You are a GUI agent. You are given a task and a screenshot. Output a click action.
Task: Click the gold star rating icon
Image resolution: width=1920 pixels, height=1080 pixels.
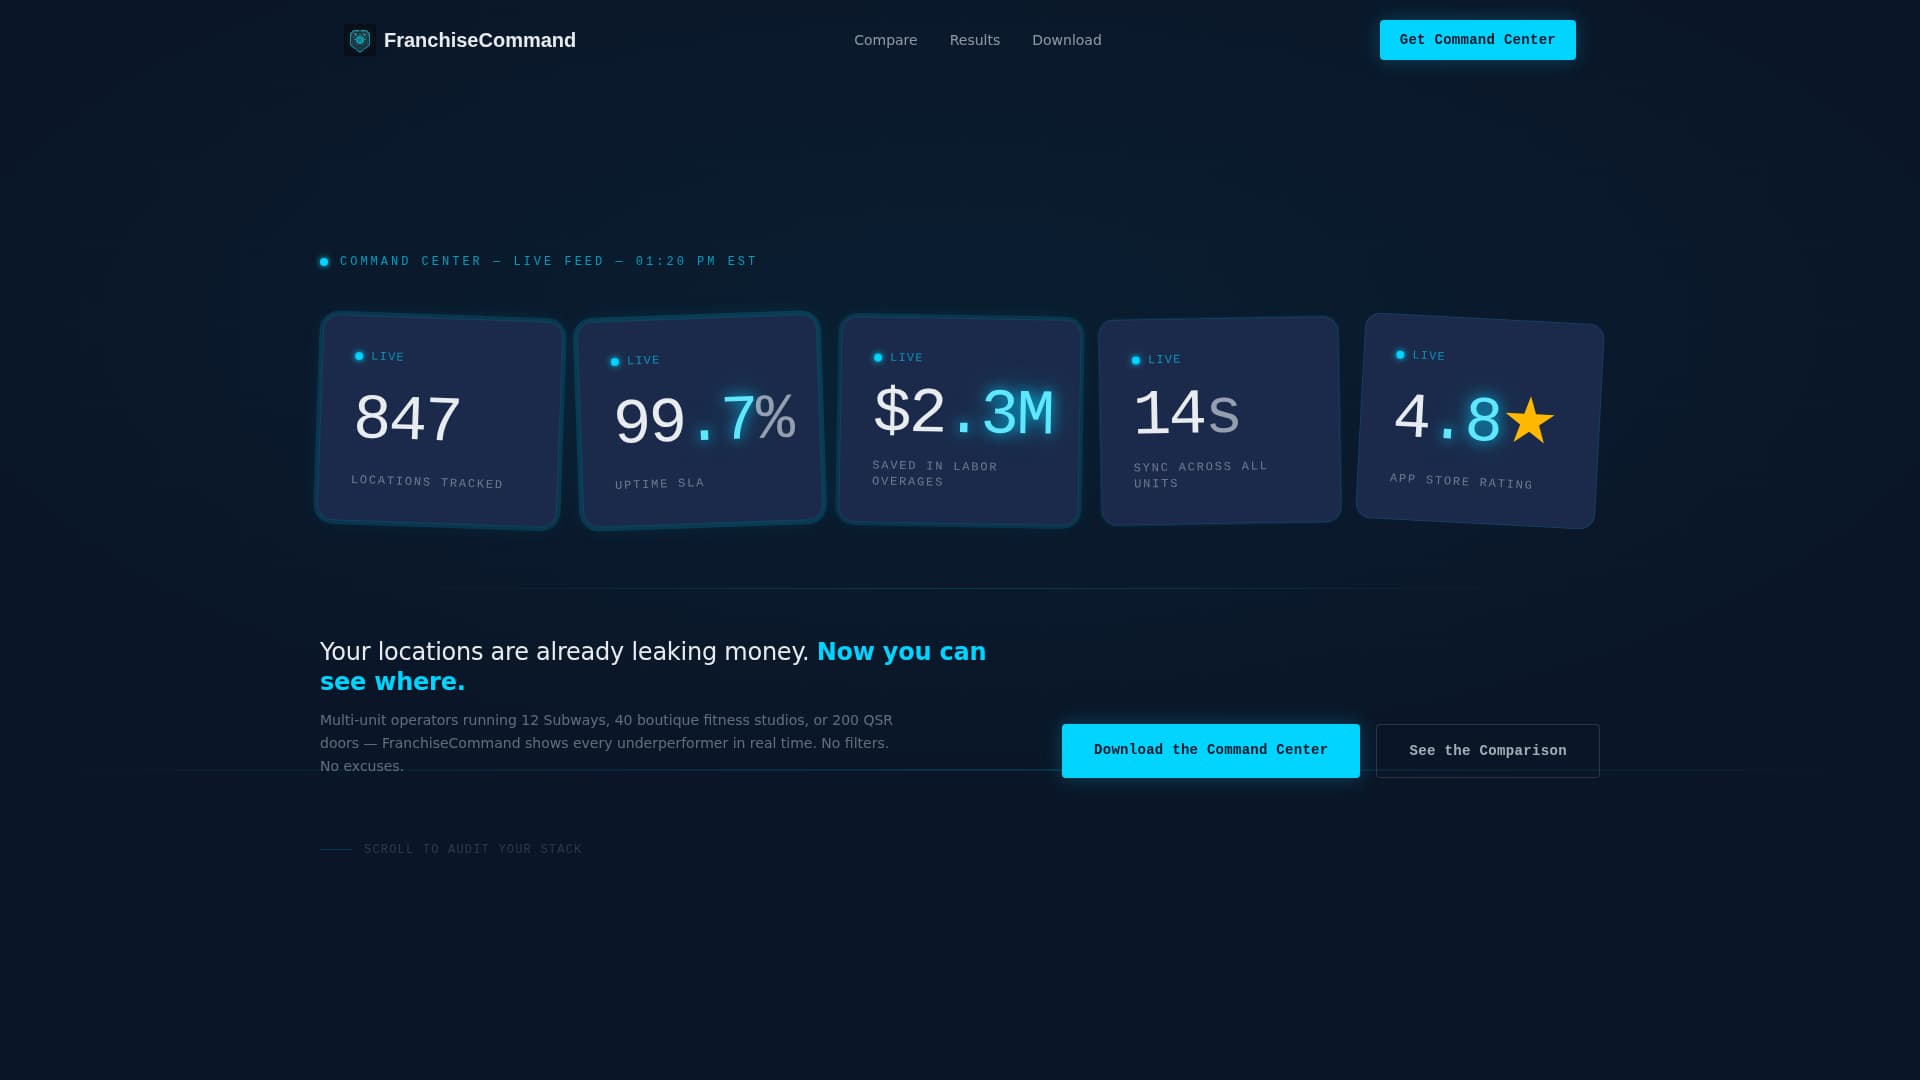1530,420
